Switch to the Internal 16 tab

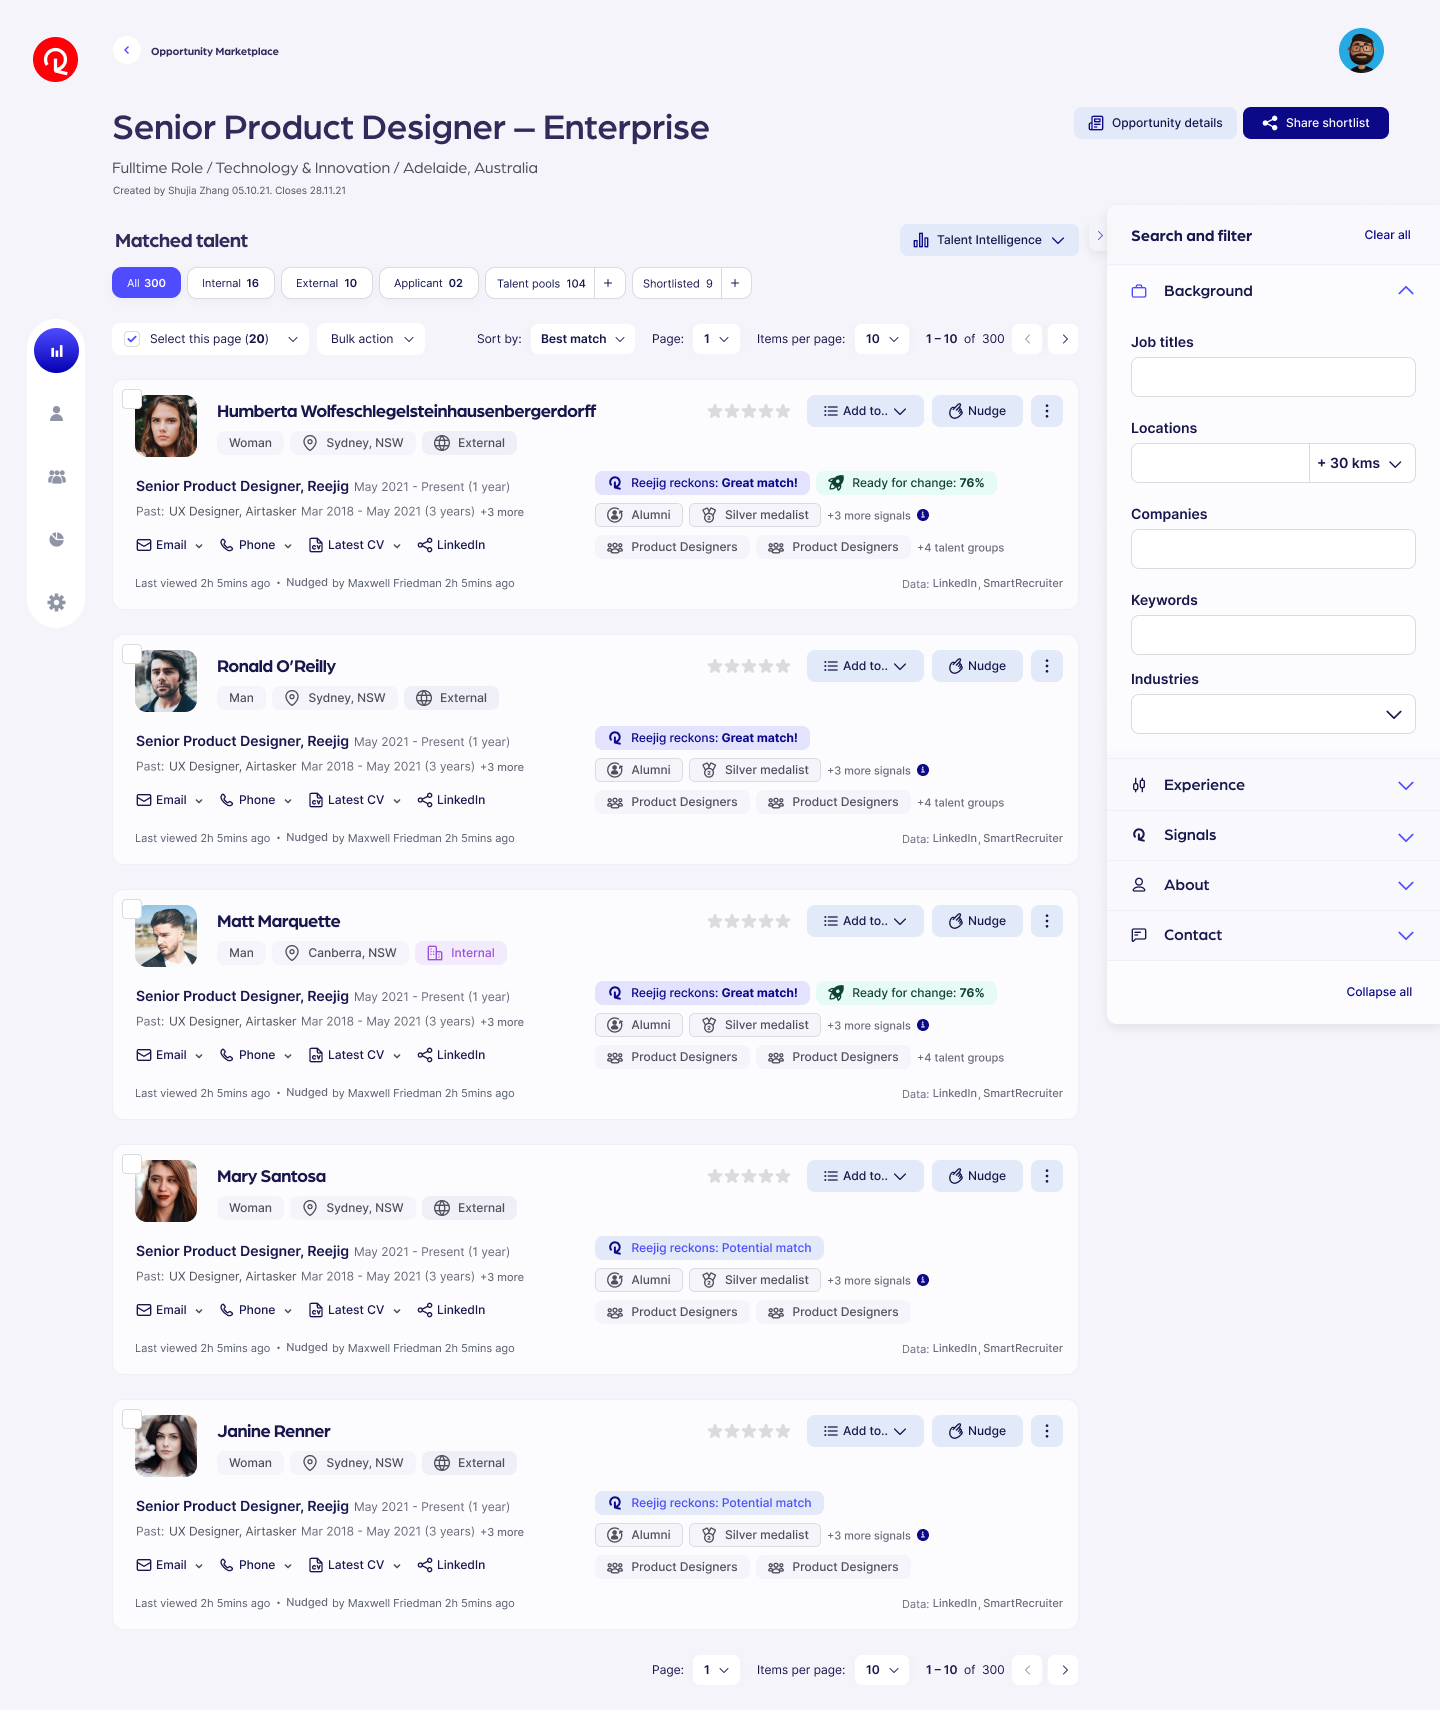[x=230, y=283]
